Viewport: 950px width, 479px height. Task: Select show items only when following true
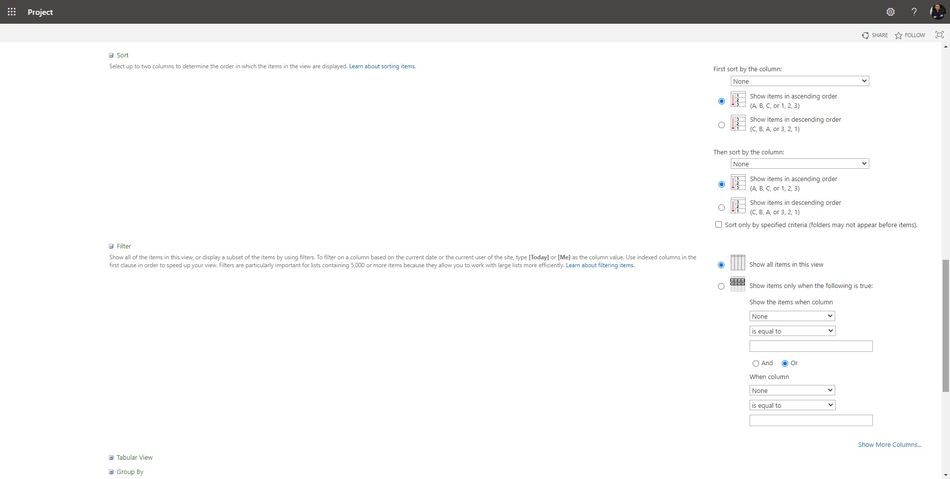click(x=721, y=286)
